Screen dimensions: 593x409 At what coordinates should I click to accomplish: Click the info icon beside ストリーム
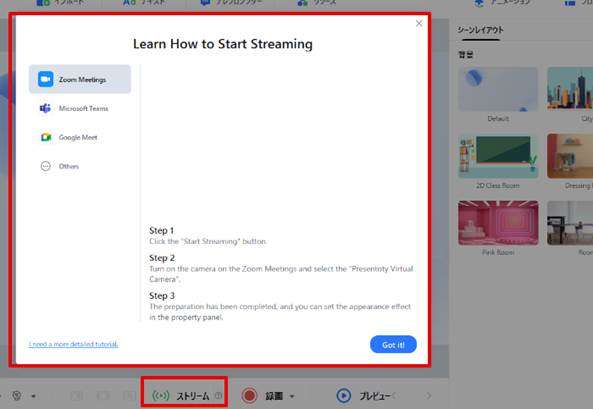click(x=219, y=396)
